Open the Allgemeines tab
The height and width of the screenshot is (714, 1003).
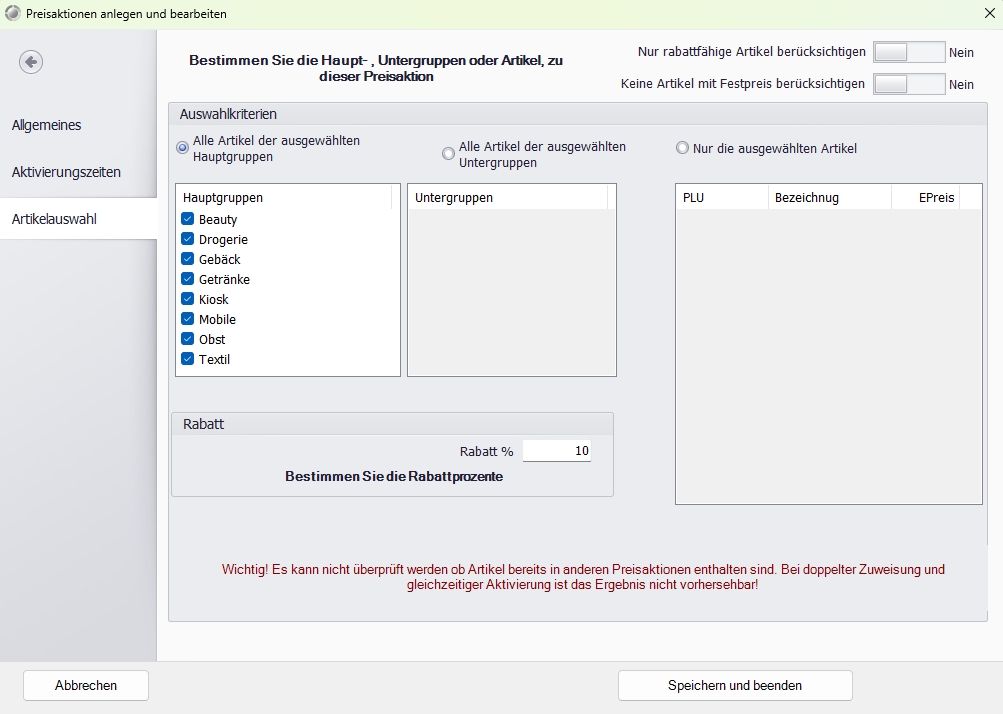click(x=47, y=125)
